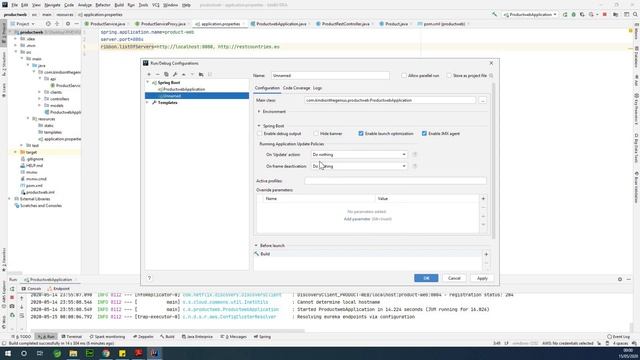Open Project panel settings gear icon
The height and width of the screenshot is (360, 640).
(68, 24)
